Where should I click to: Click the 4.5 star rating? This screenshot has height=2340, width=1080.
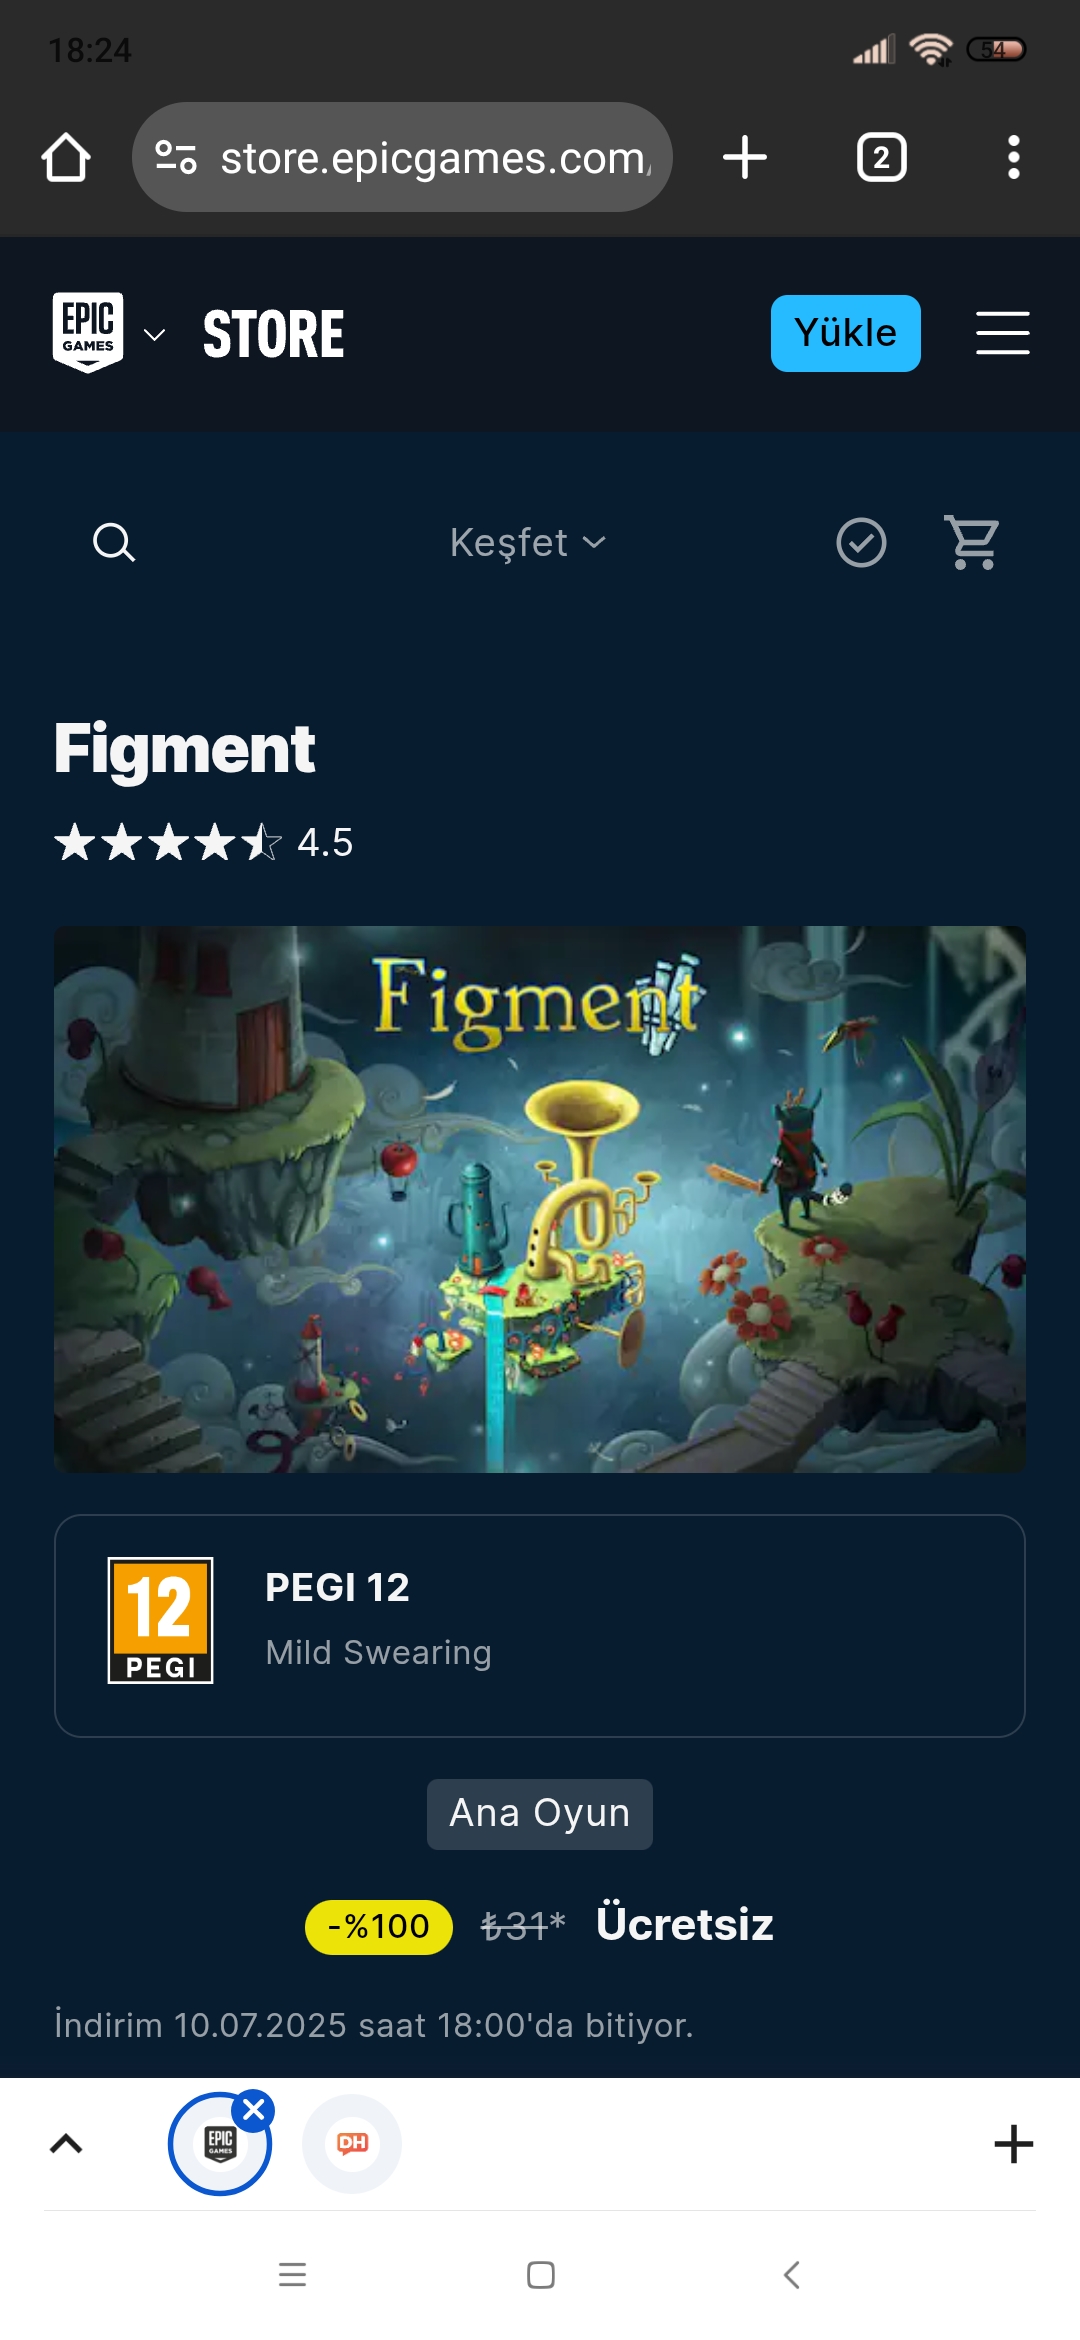coord(204,842)
